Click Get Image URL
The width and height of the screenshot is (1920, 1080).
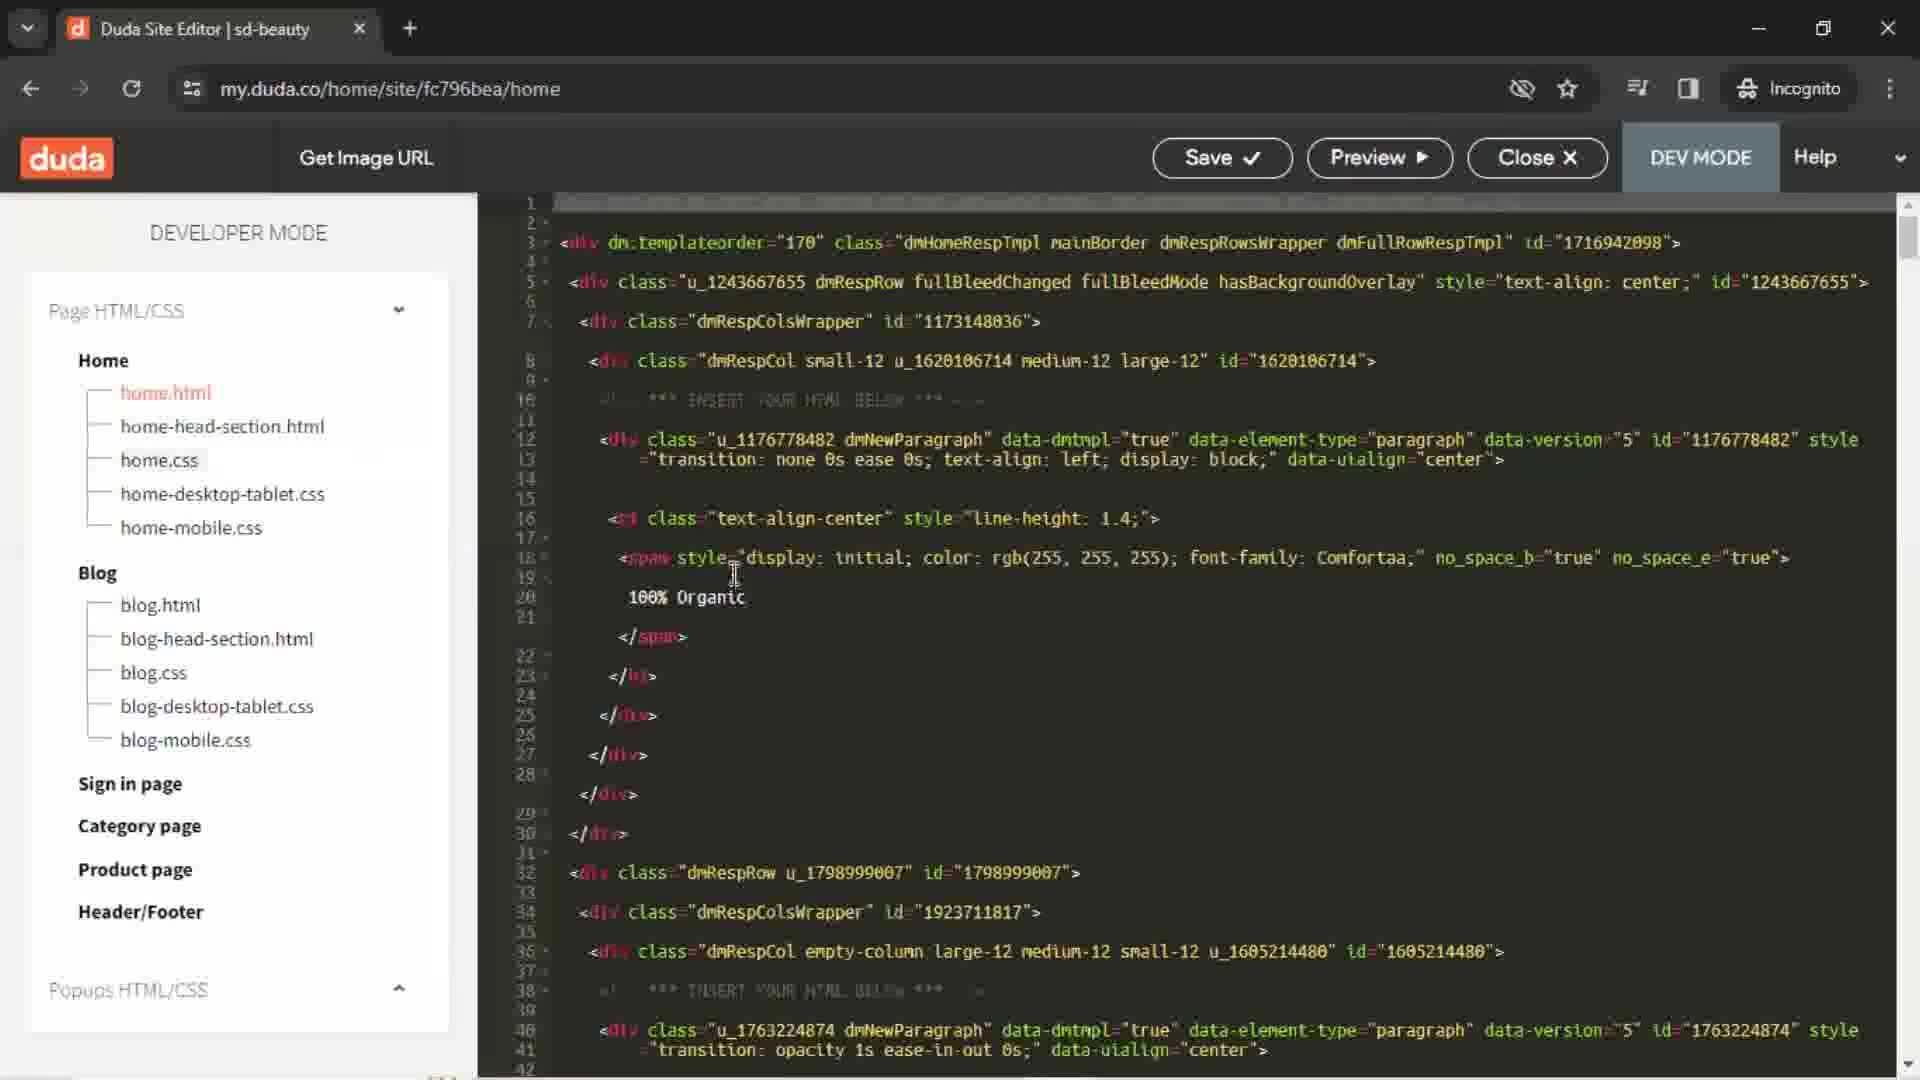click(366, 158)
